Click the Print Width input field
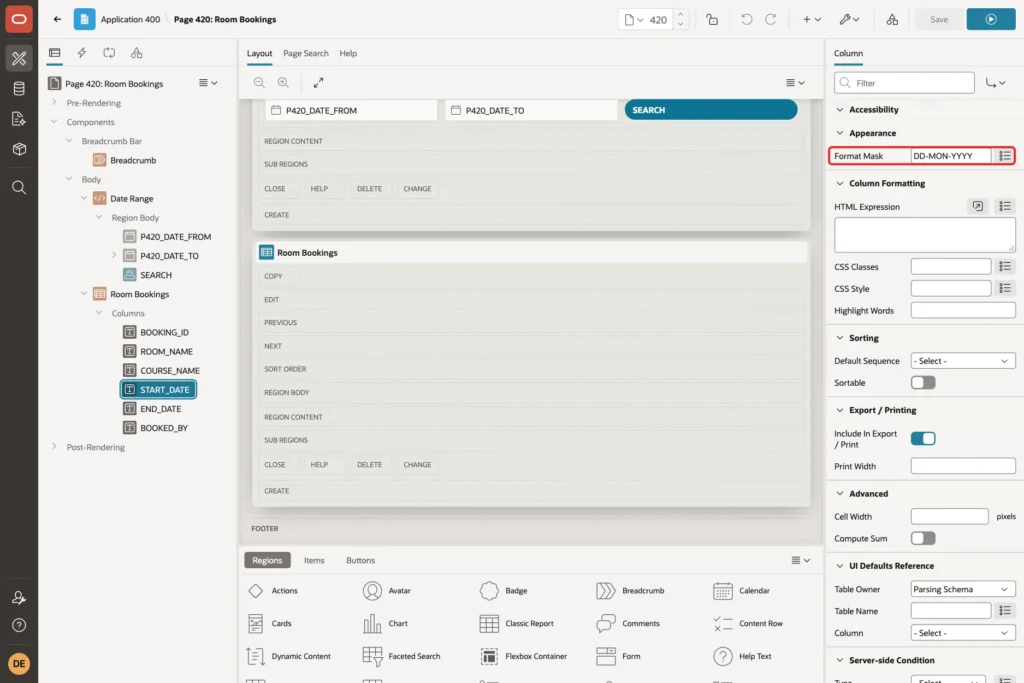1024x683 pixels. tap(963, 466)
